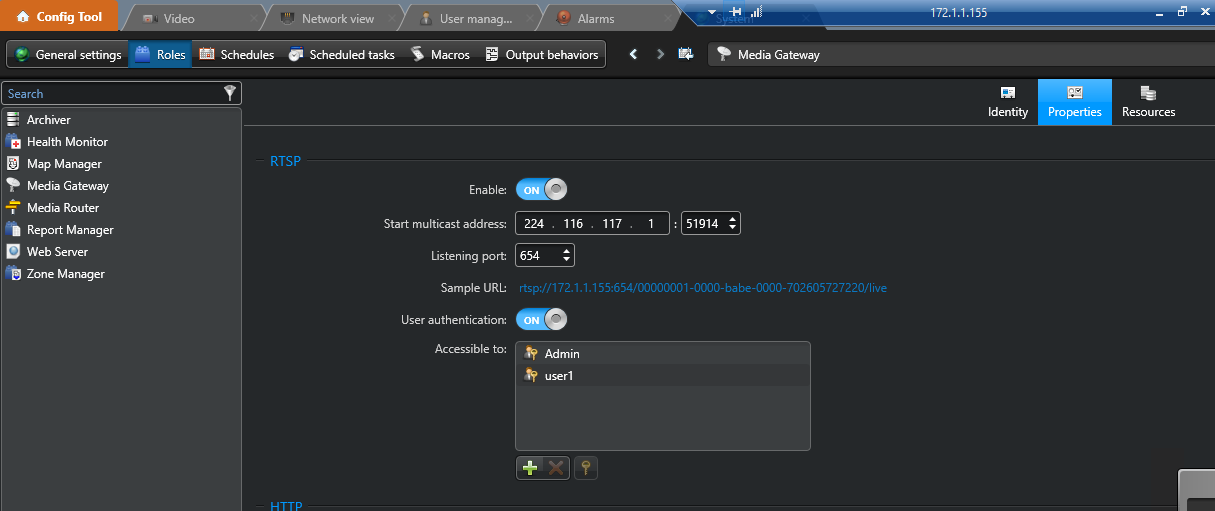The height and width of the screenshot is (511, 1215).
Task: Toggle the RTSP Enable switch
Action: pyautogui.click(x=542, y=190)
